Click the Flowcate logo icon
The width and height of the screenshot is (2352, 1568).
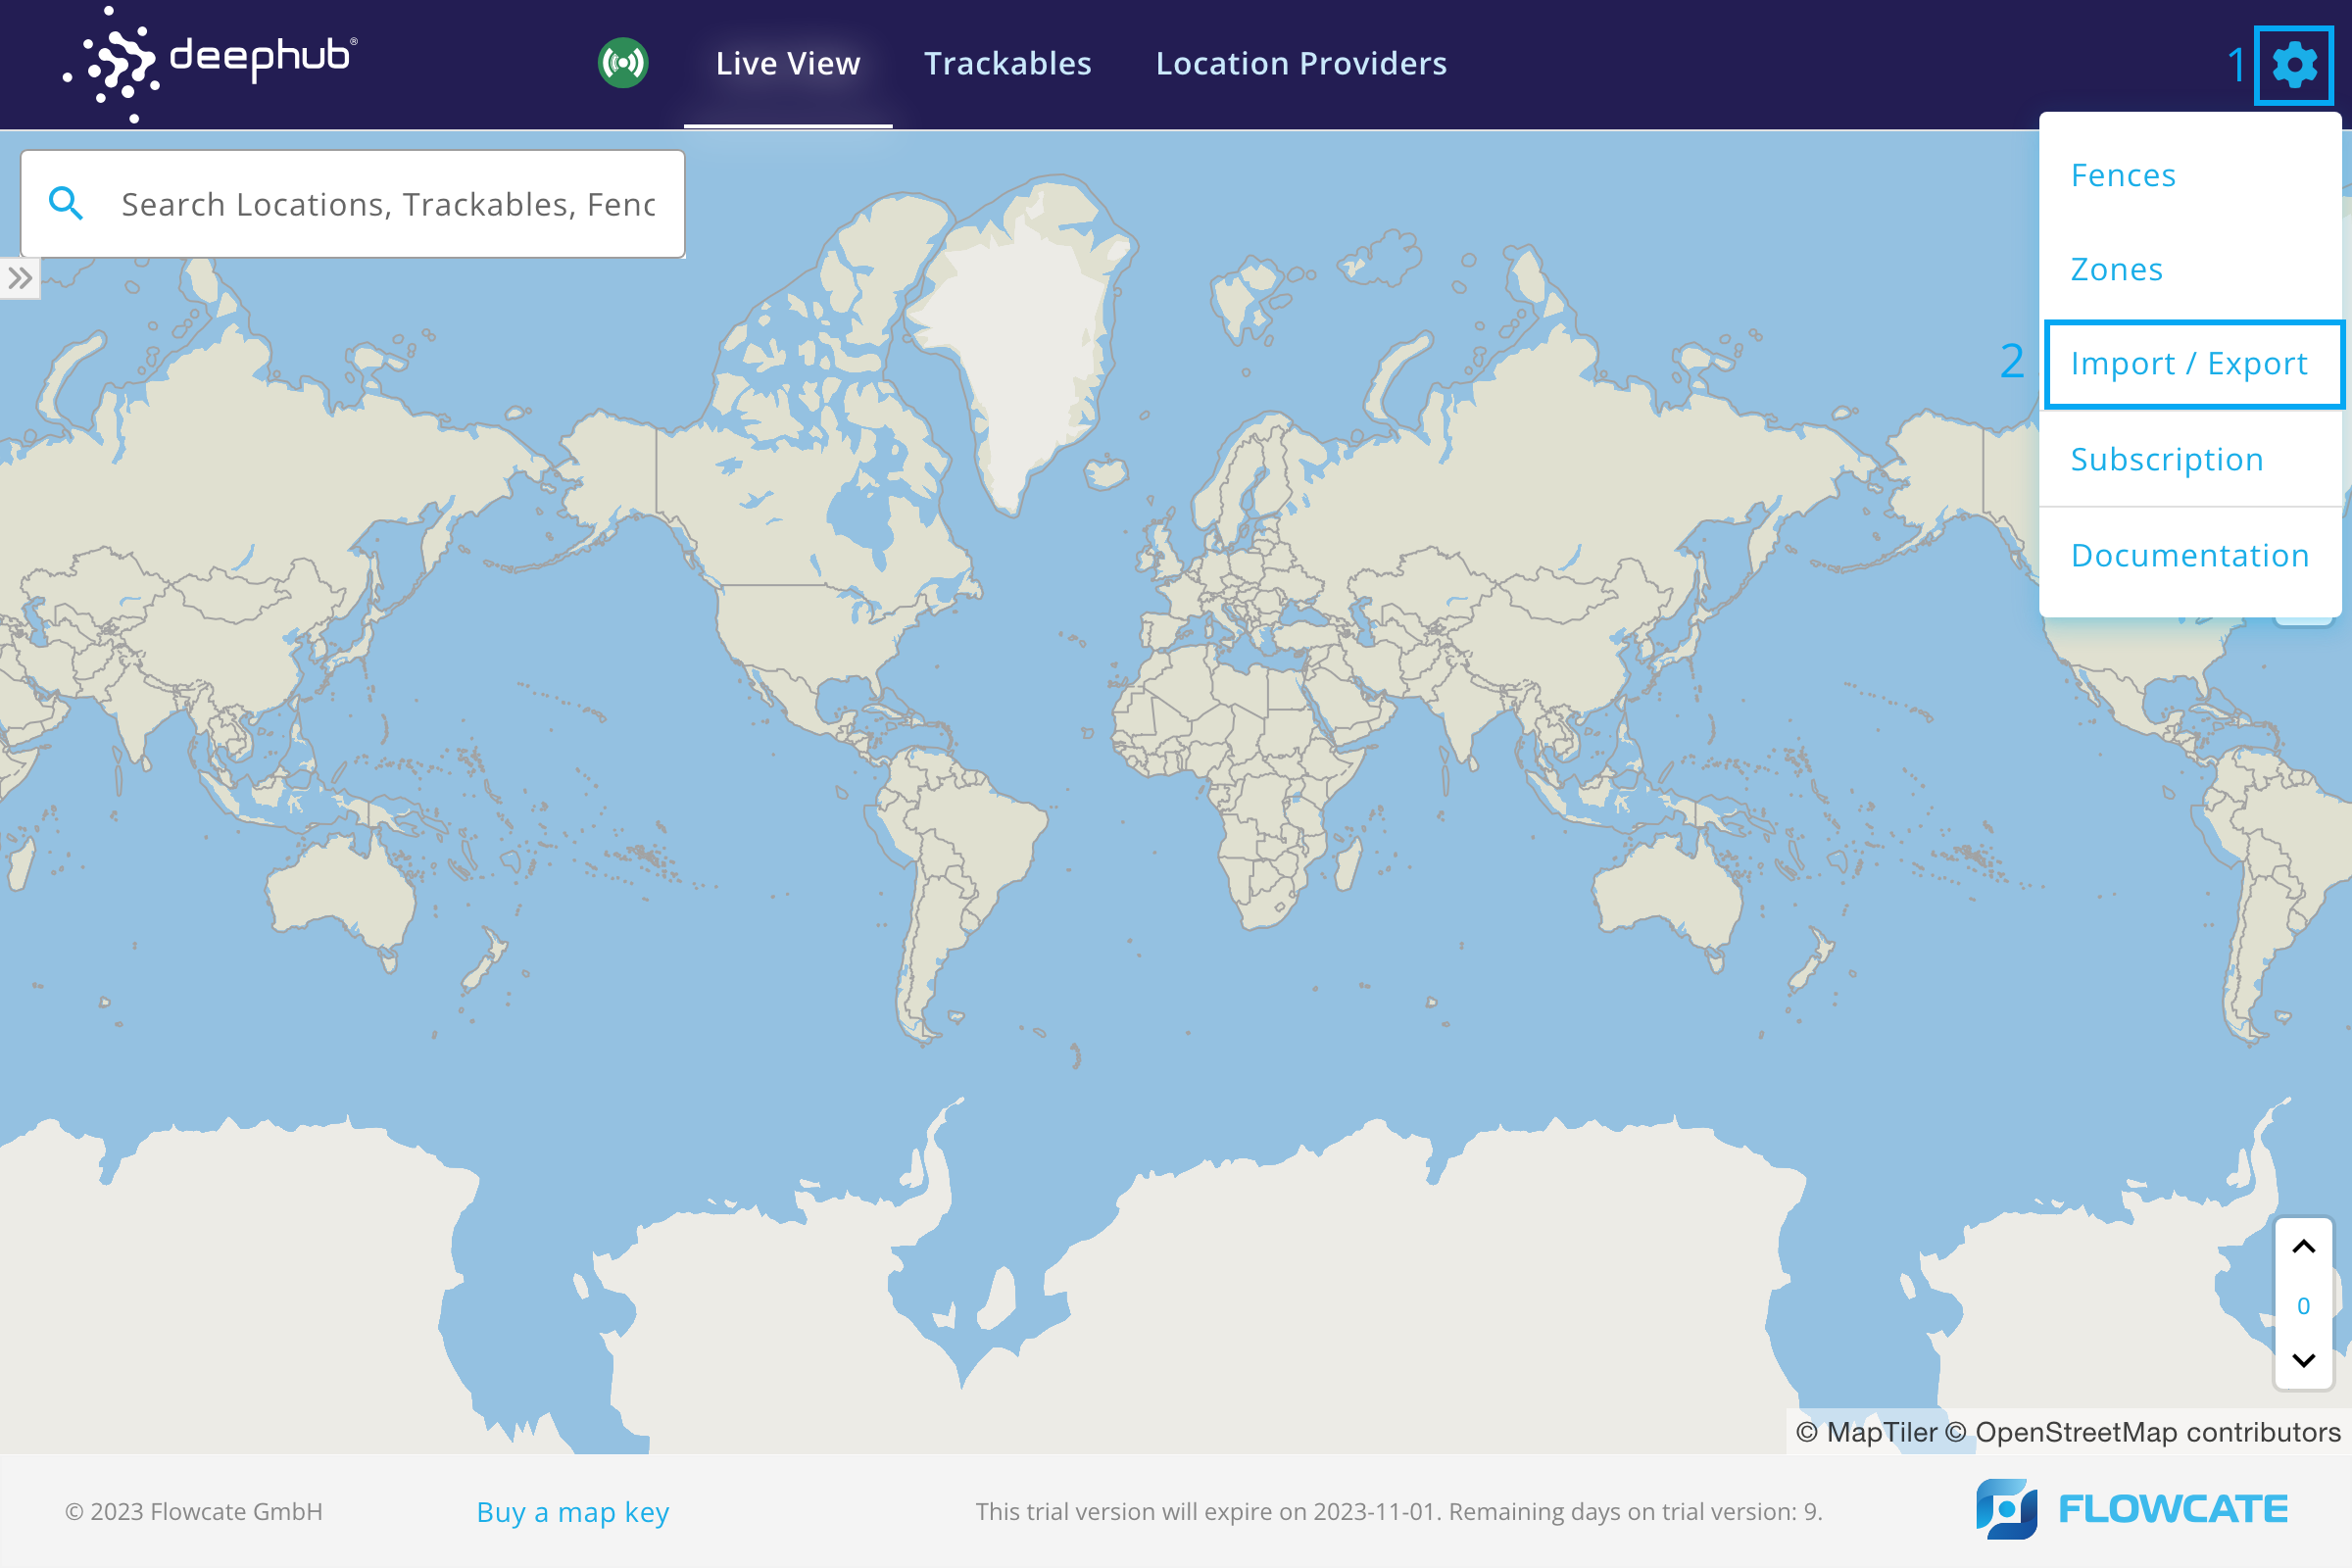[x=2007, y=1510]
